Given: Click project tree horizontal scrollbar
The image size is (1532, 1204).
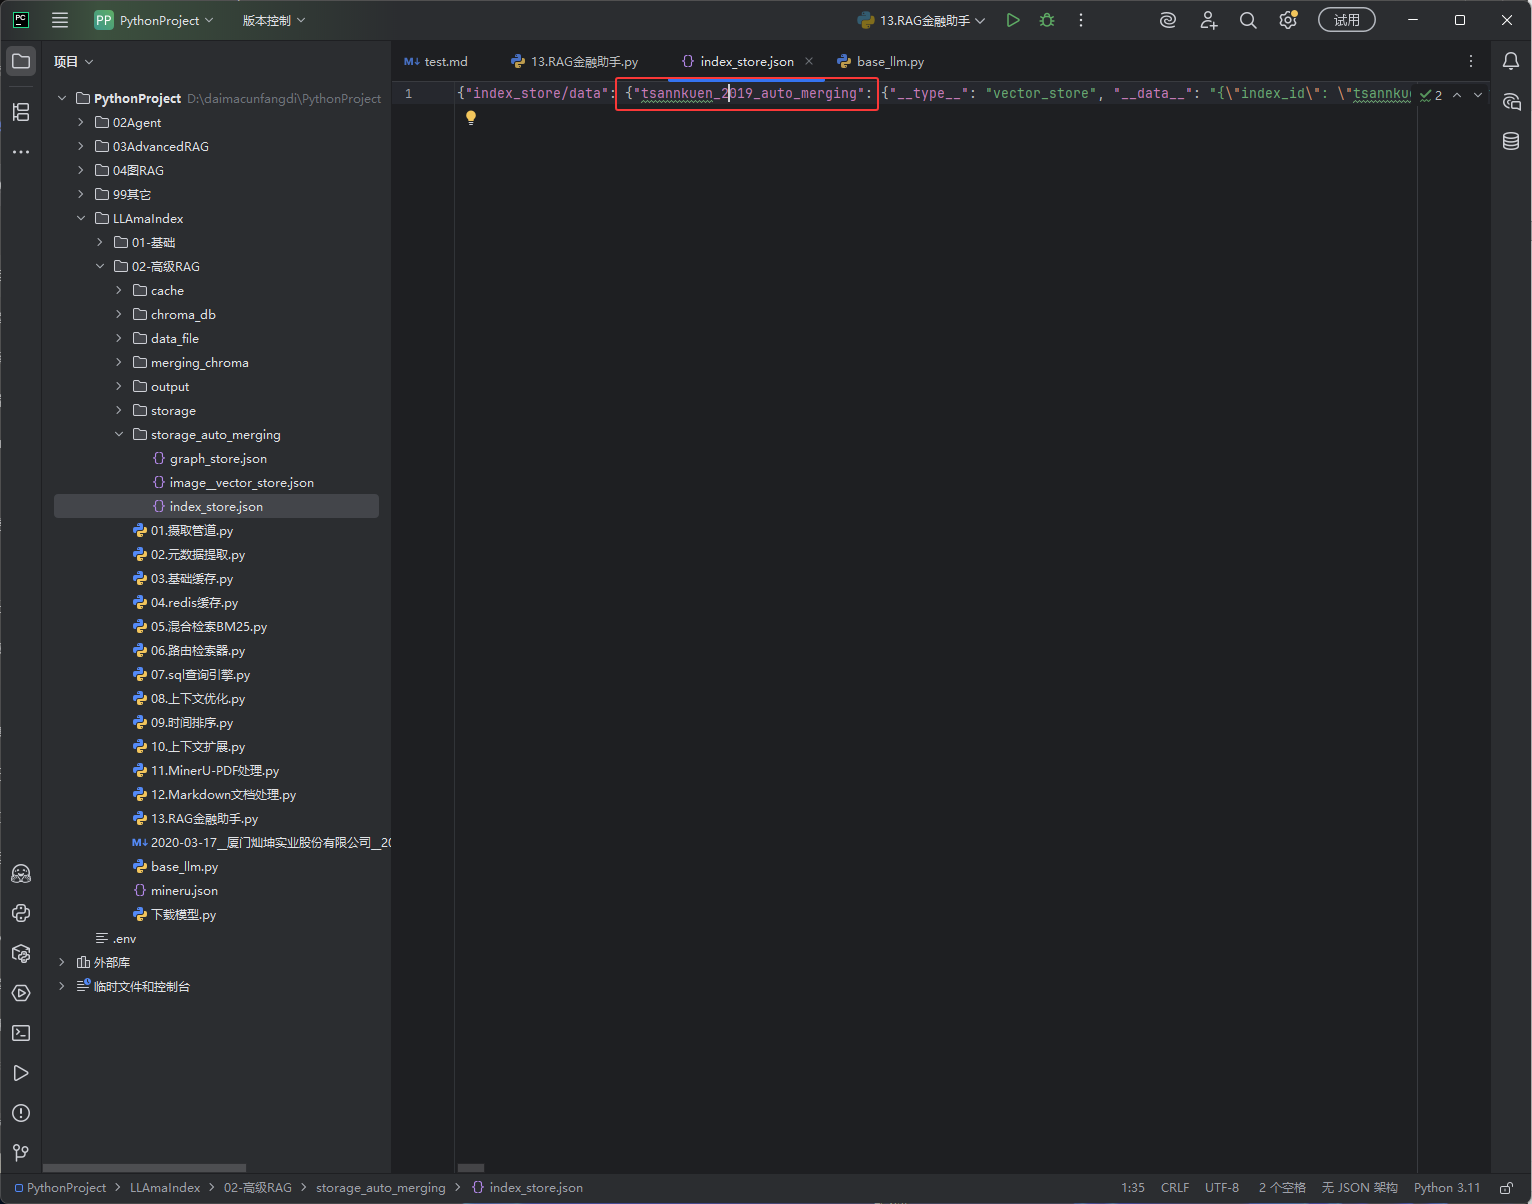Looking at the screenshot, I should tap(144, 1167).
